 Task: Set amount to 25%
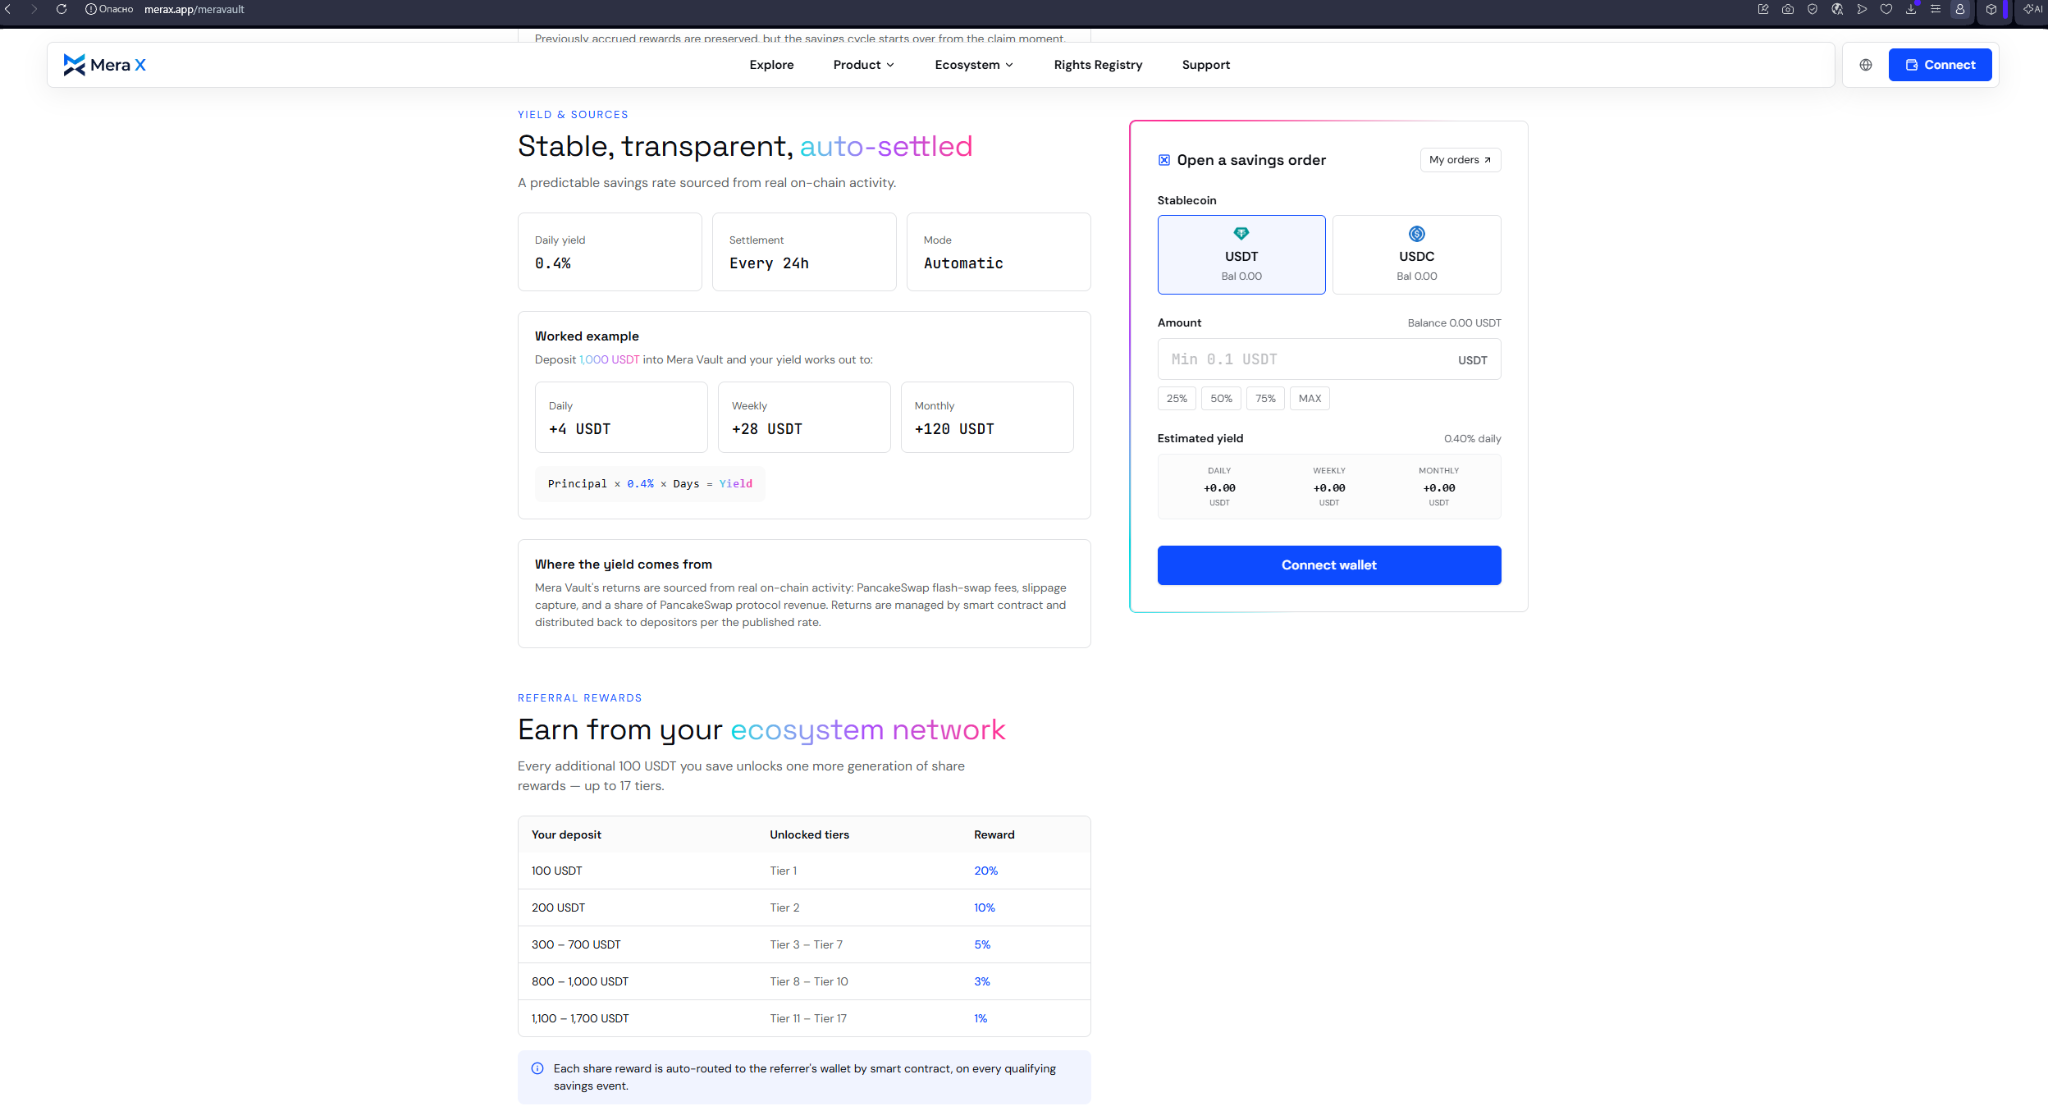tap(1177, 398)
